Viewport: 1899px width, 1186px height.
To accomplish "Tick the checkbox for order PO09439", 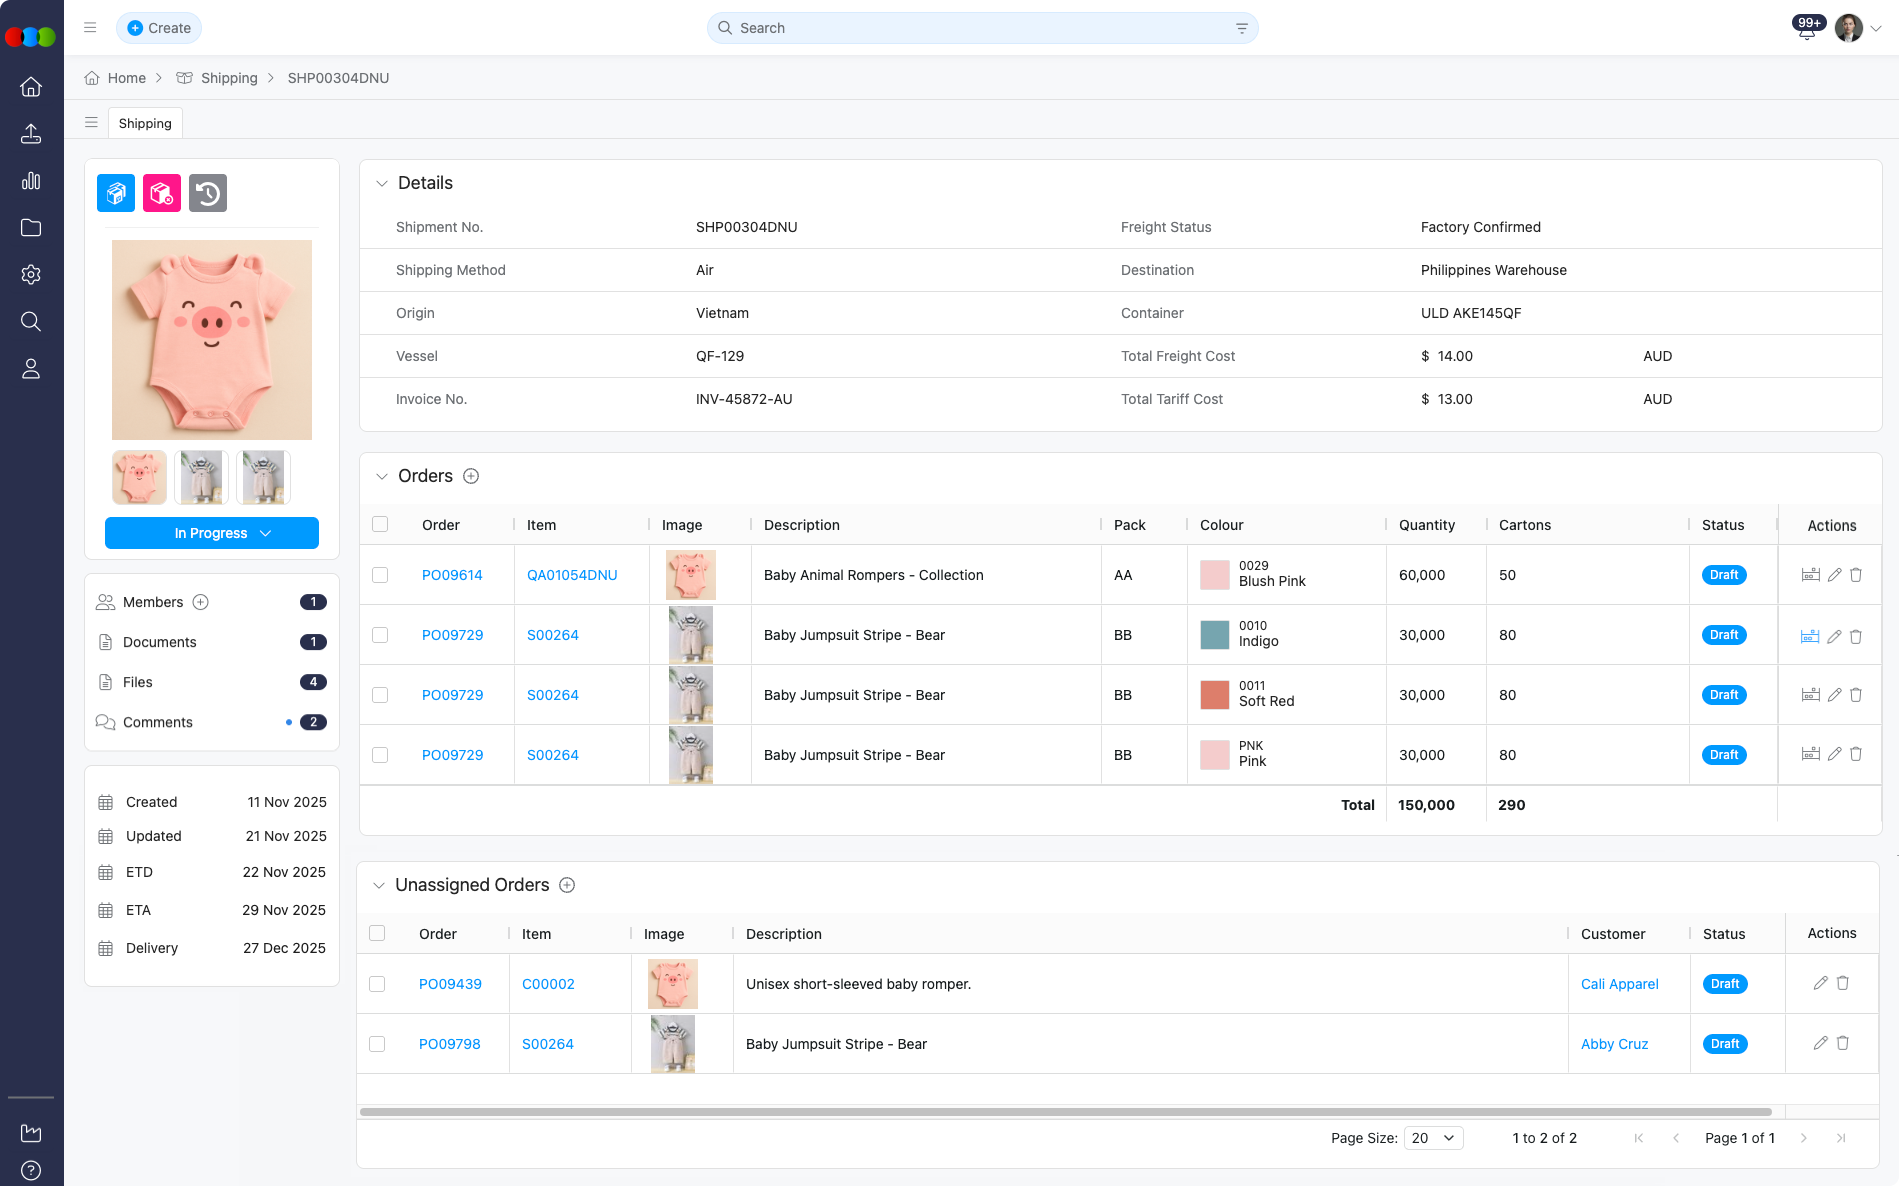I will point(378,984).
